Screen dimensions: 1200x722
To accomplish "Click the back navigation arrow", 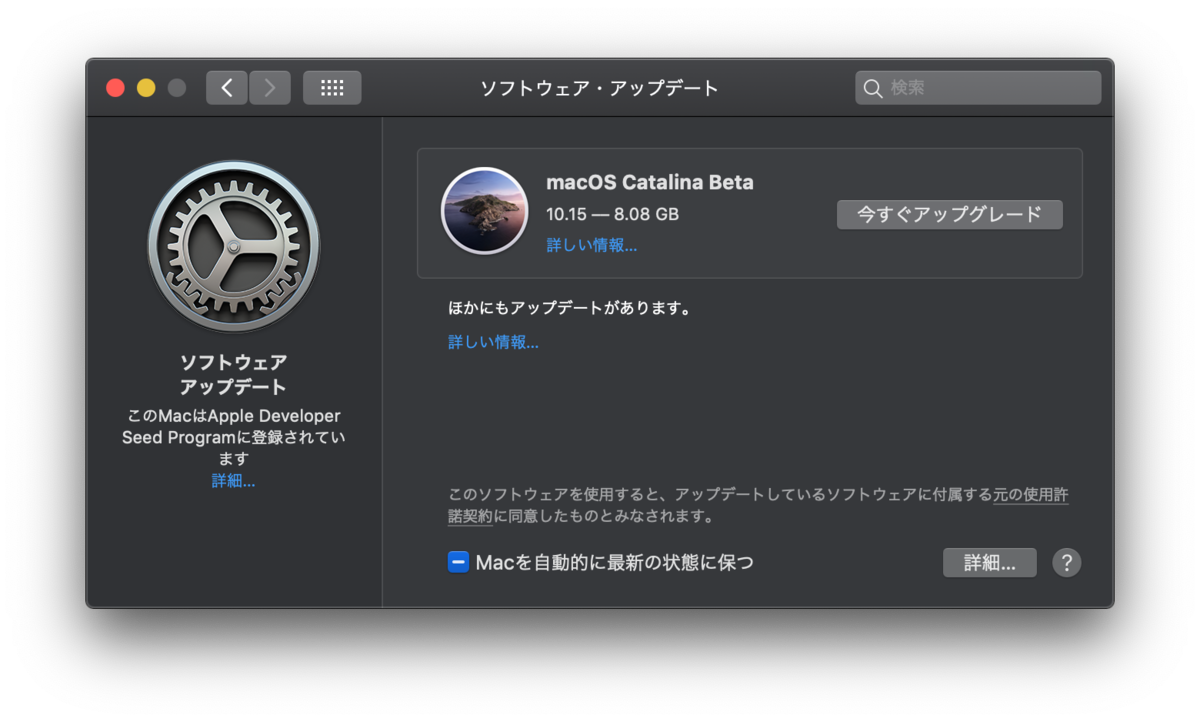I will pos(226,87).
